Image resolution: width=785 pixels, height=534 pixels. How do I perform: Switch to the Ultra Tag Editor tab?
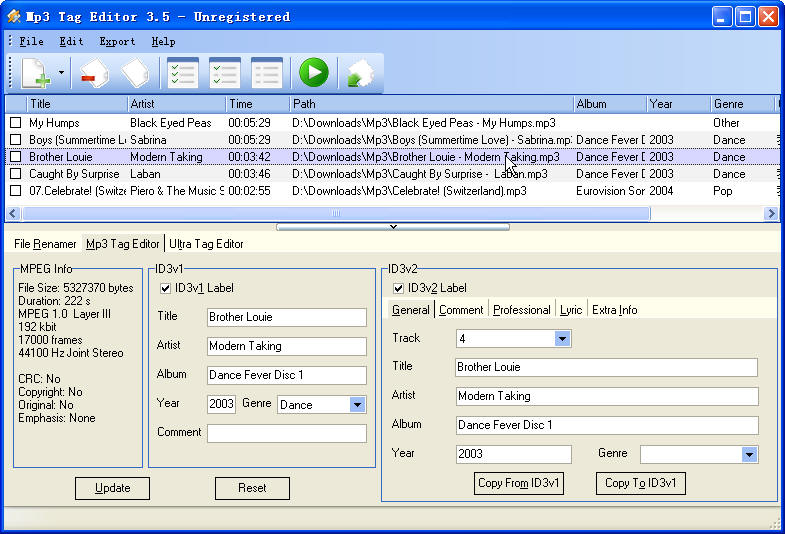(x=206, y=244)
